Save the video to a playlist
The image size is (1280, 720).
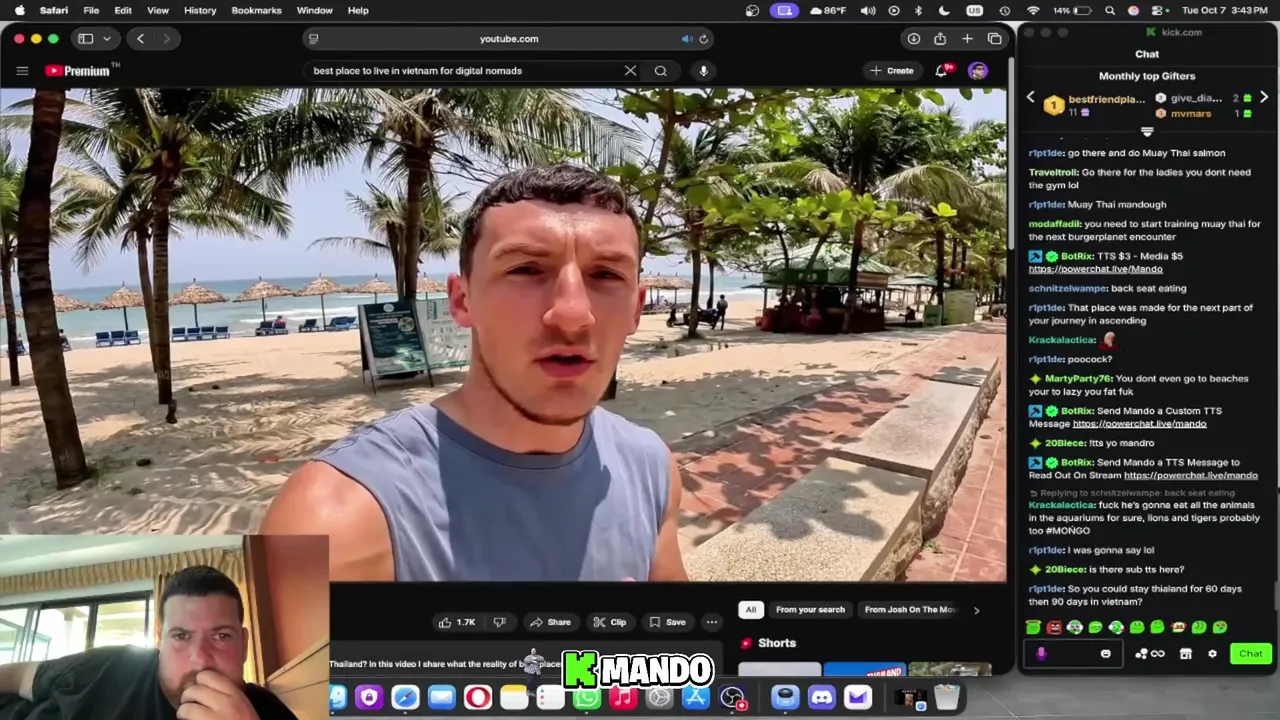pos(667,622)
